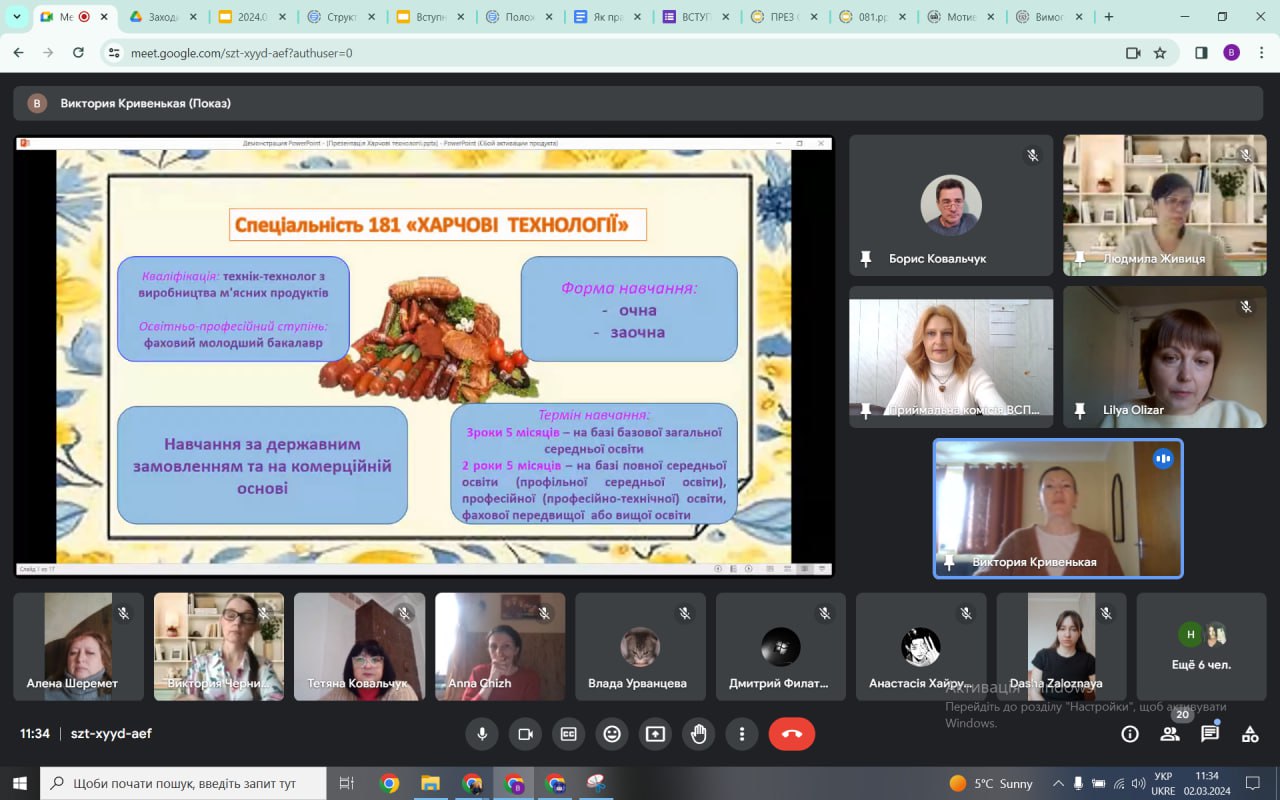Open the tab search dropdown chevron
This screenshot has height=800, width=1280.
17,17
